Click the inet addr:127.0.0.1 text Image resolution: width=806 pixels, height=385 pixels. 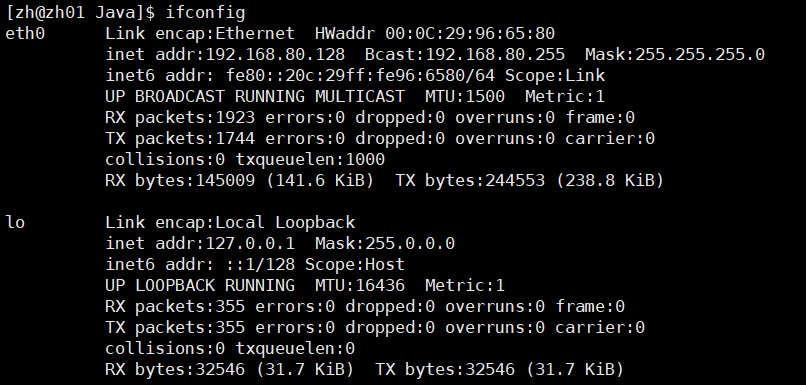(x=200, y=243)
